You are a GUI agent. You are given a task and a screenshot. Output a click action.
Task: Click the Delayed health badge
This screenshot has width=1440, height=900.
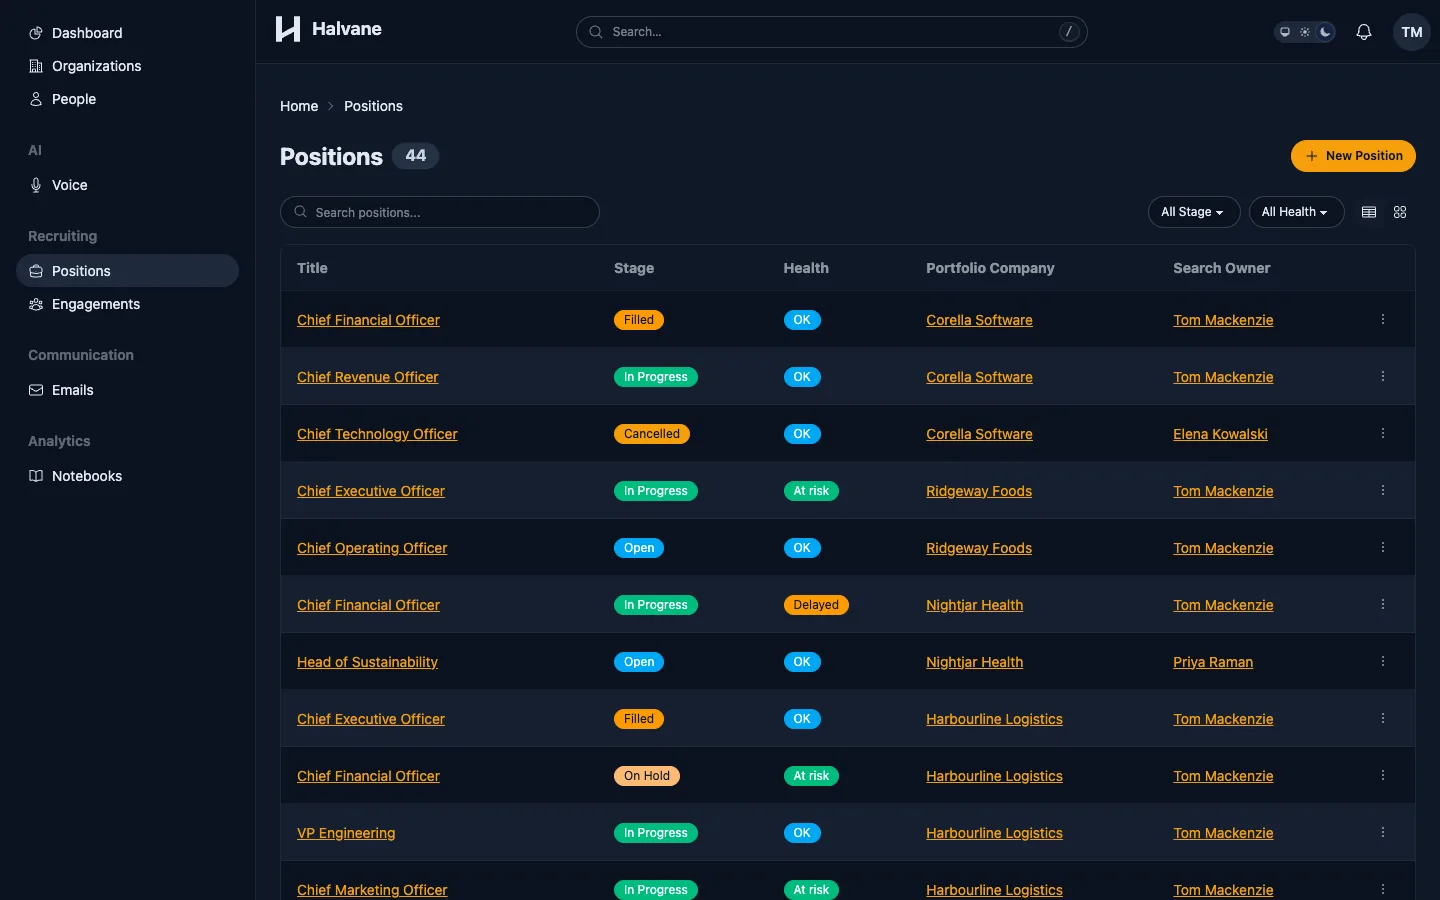tap(816, 605)
